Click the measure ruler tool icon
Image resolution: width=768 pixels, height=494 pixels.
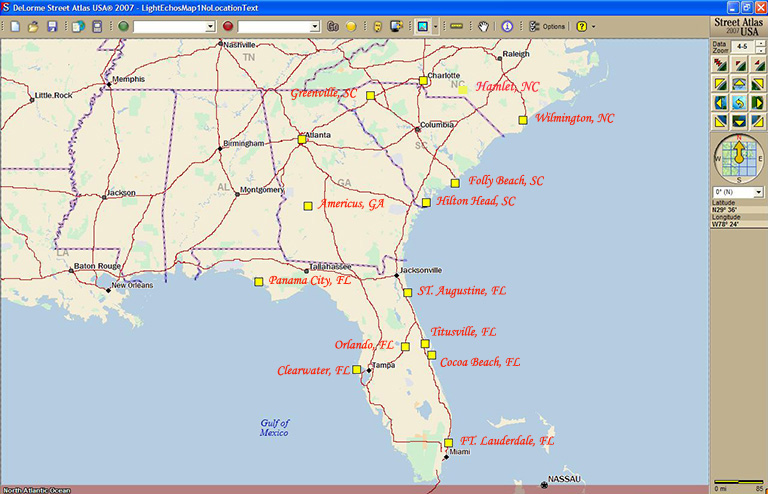point(456,26)
